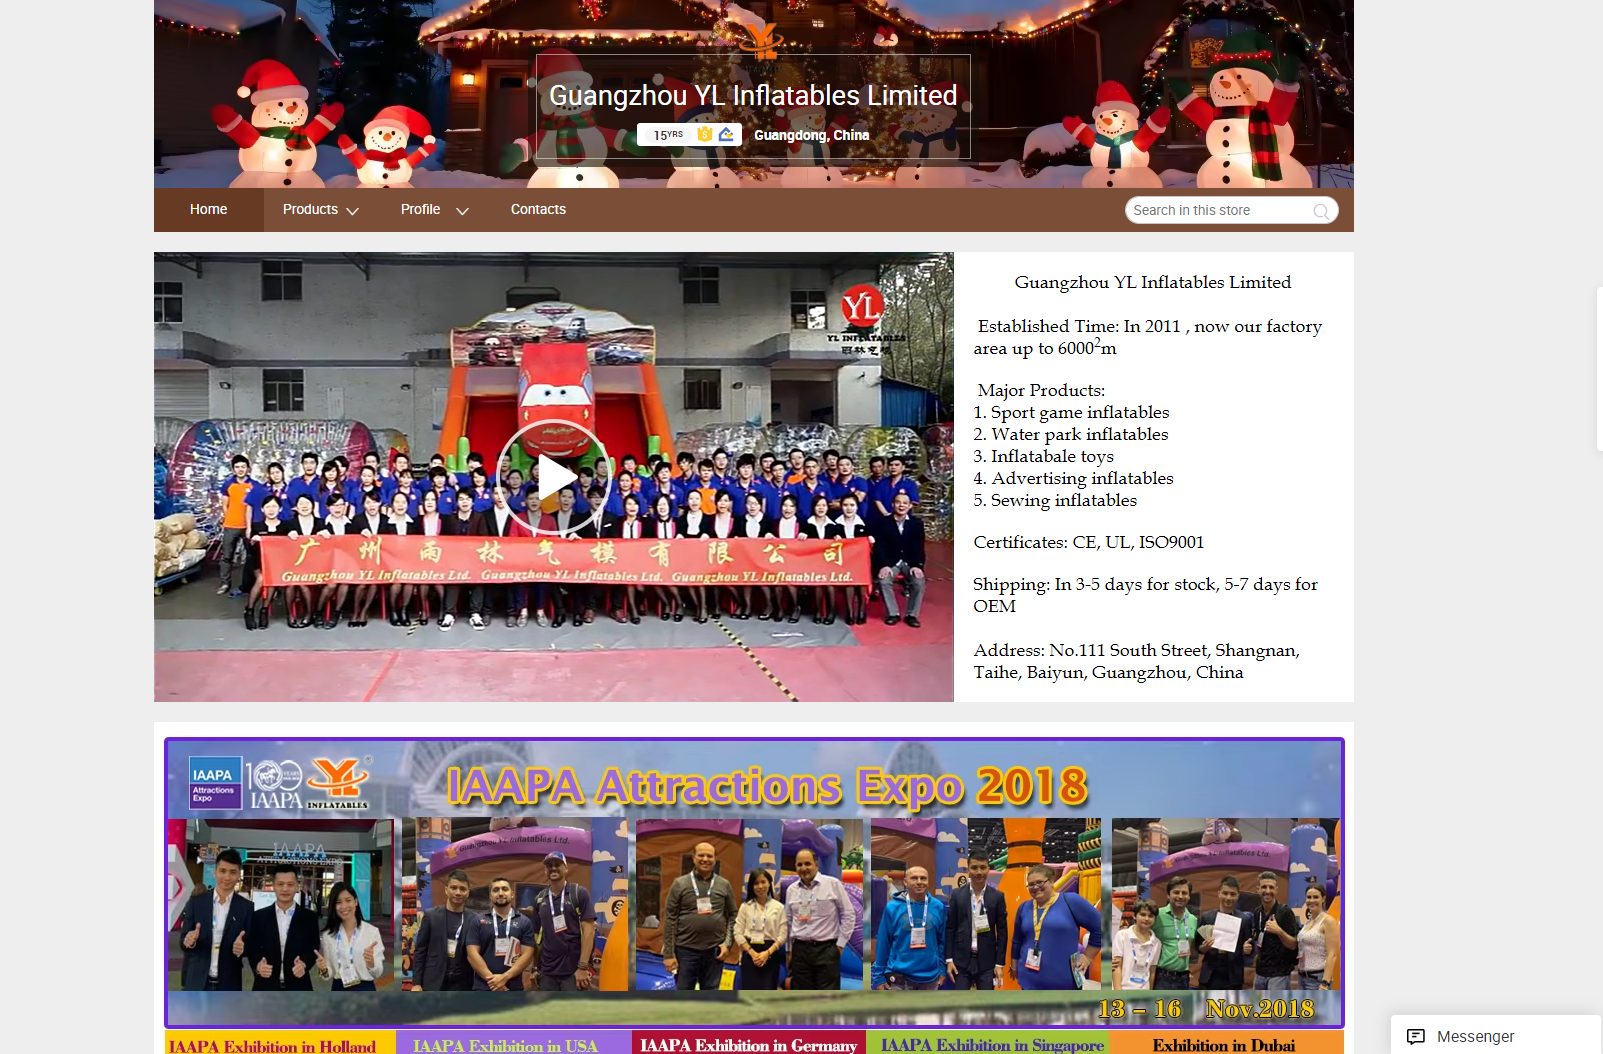Open the Home tab
The image size is (1603, 1054).
(x=209, y=210)
